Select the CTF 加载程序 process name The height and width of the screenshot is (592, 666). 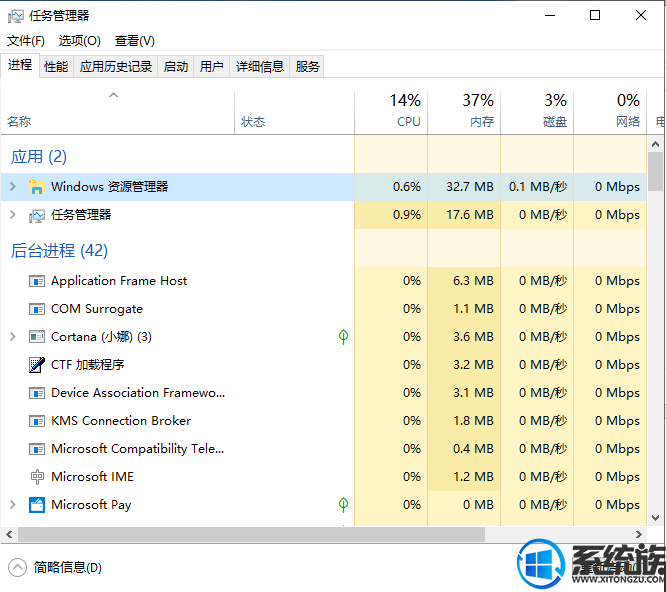pyautogui.click(x=87, y=365)
